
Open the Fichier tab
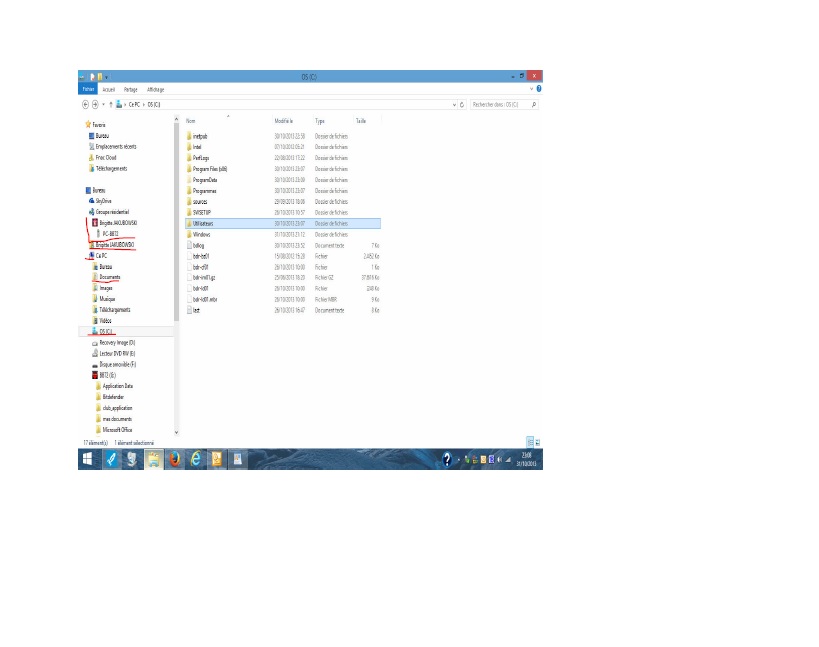click(x=88, y=89)
